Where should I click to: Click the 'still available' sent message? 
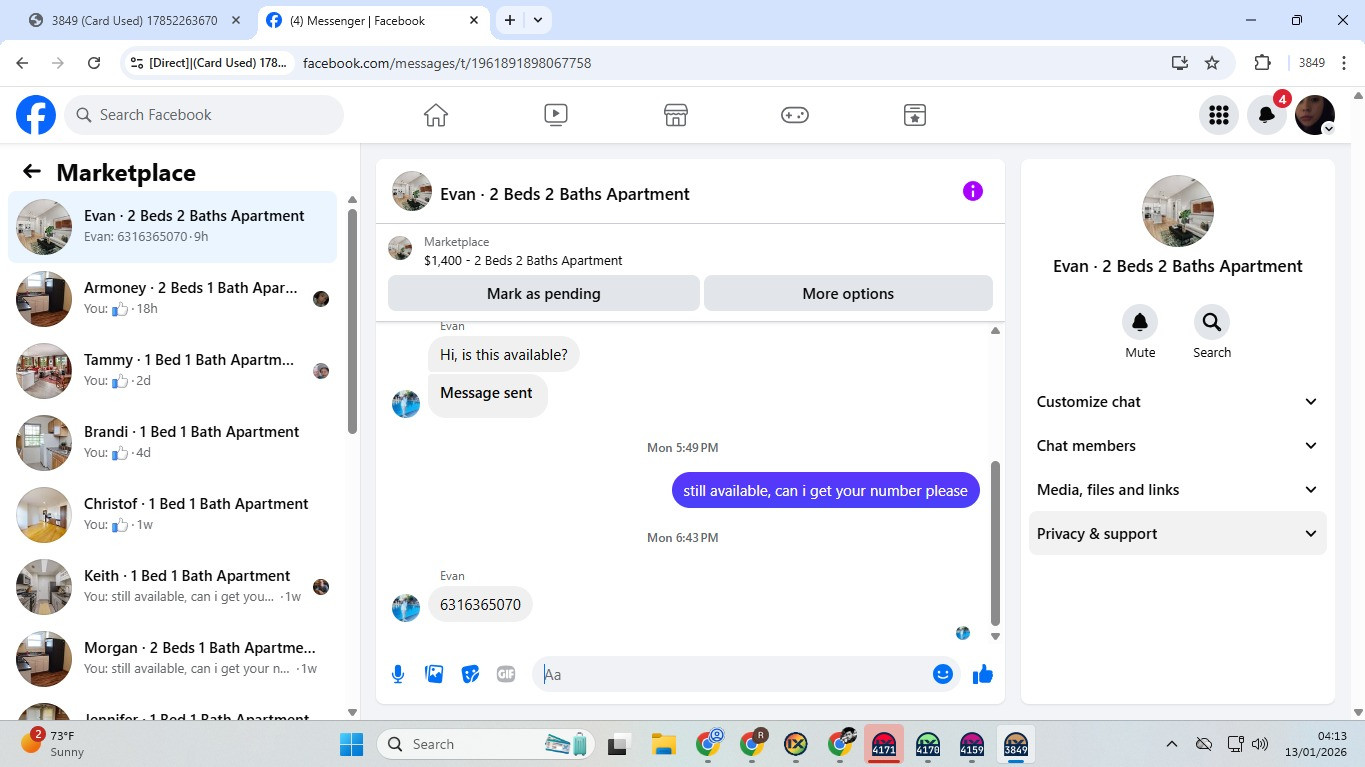825,490
